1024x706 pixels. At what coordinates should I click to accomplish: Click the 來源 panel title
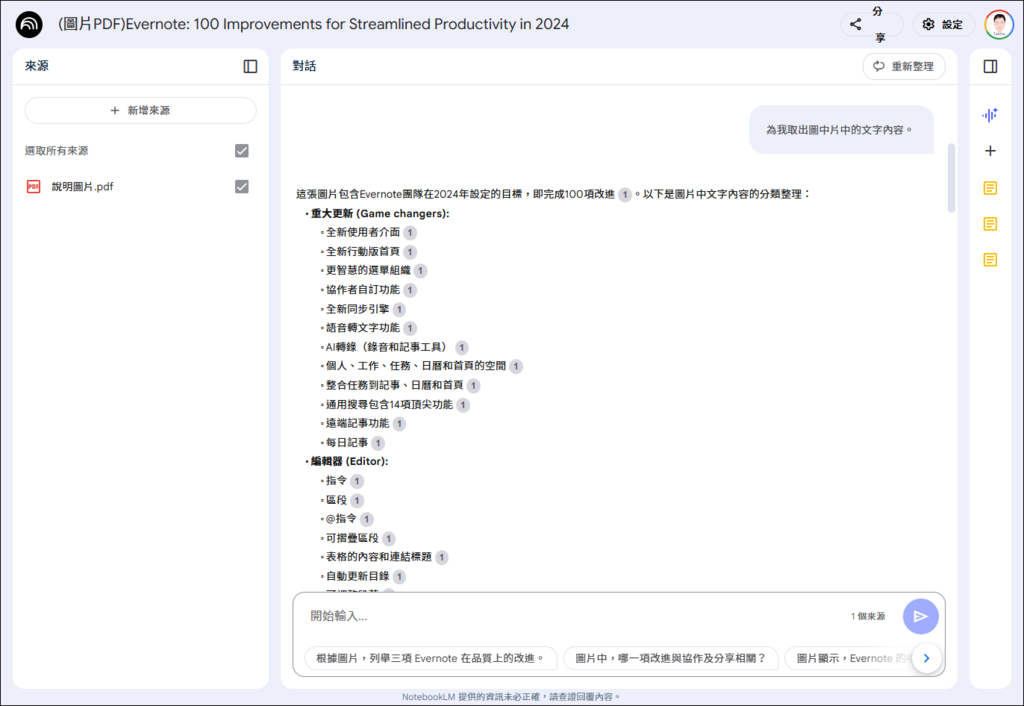tap(37, 66)
